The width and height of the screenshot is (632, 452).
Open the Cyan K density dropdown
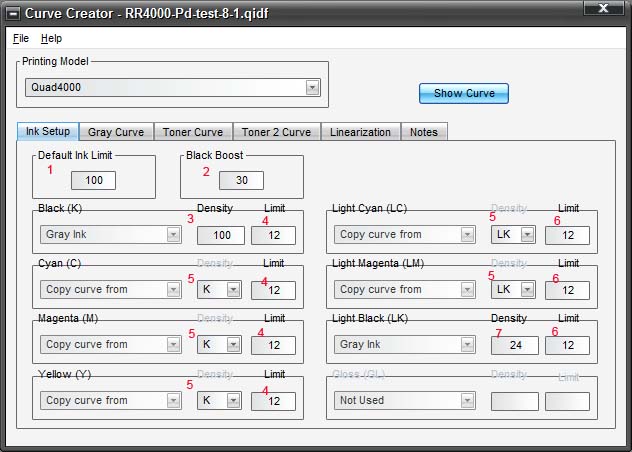pos(233,290)
